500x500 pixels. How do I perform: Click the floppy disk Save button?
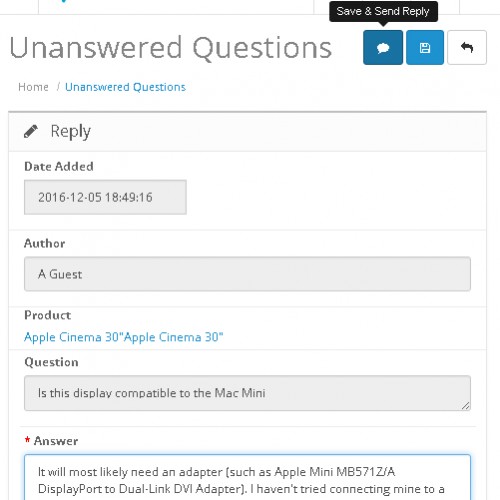[425, 47]
